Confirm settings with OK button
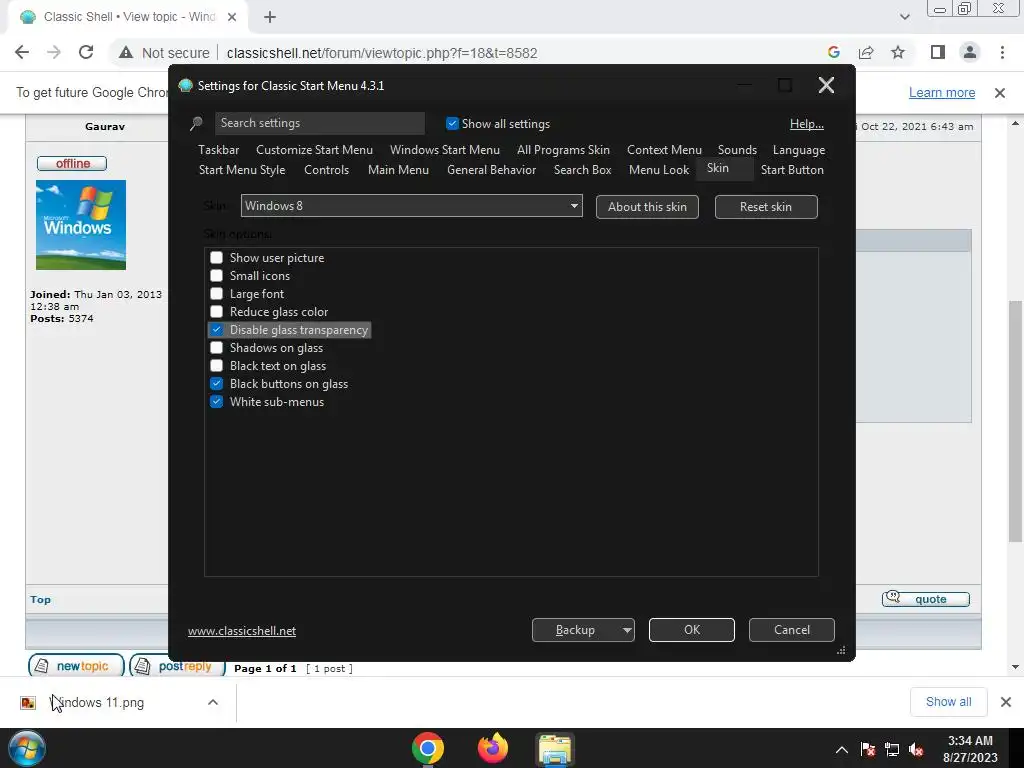 [692, 630]
